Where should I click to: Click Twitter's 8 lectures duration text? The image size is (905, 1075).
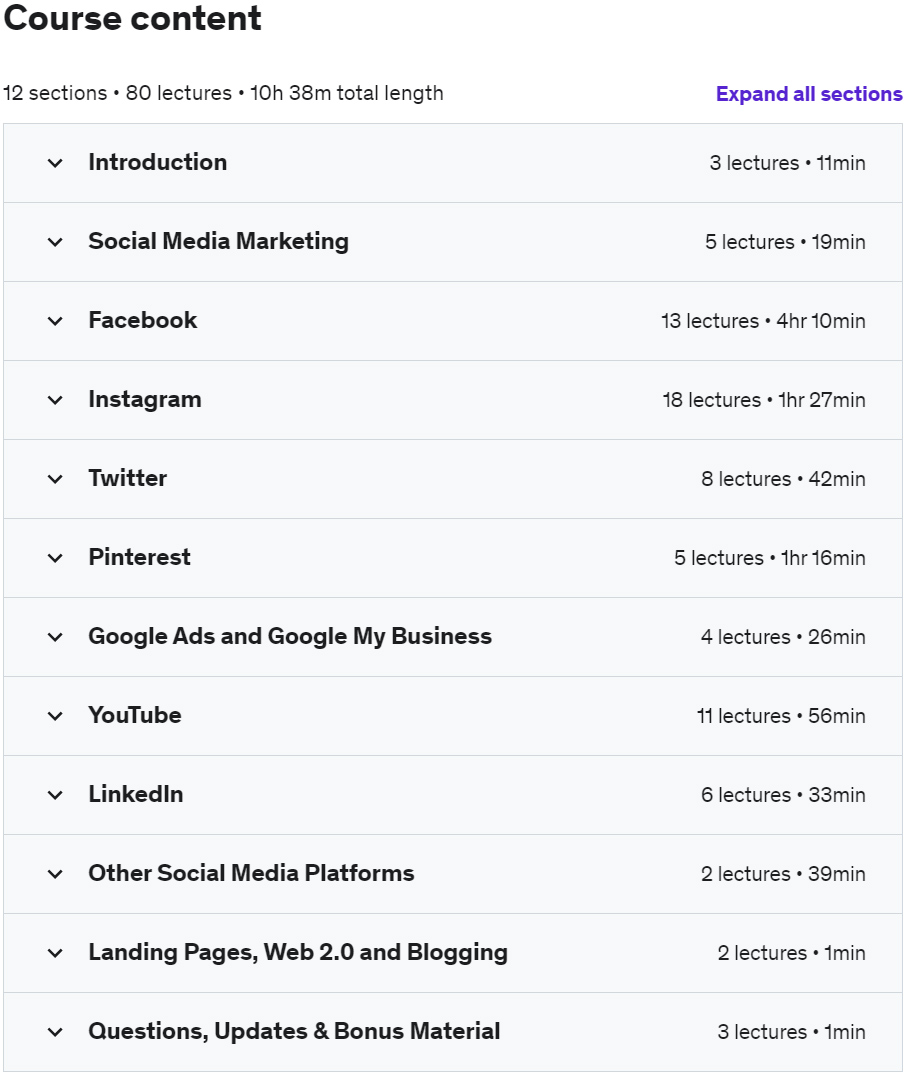point(783,479)
